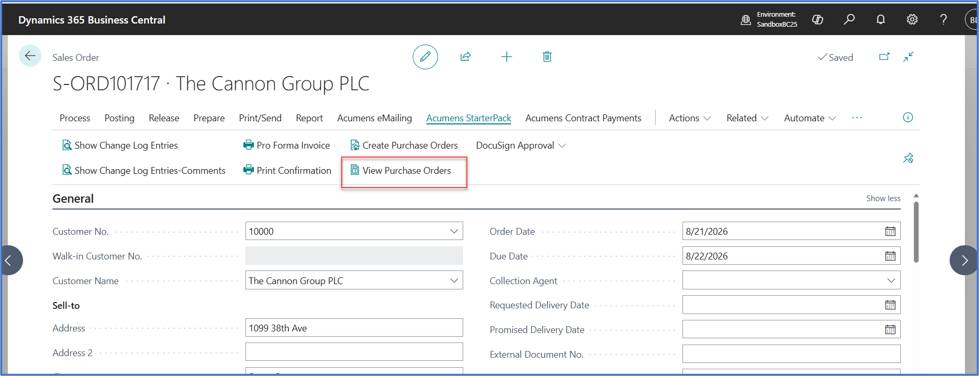Collapse the page with arrows icon
Image resolution: width=979 pixels, height=376 pixels.
point(908,57)
